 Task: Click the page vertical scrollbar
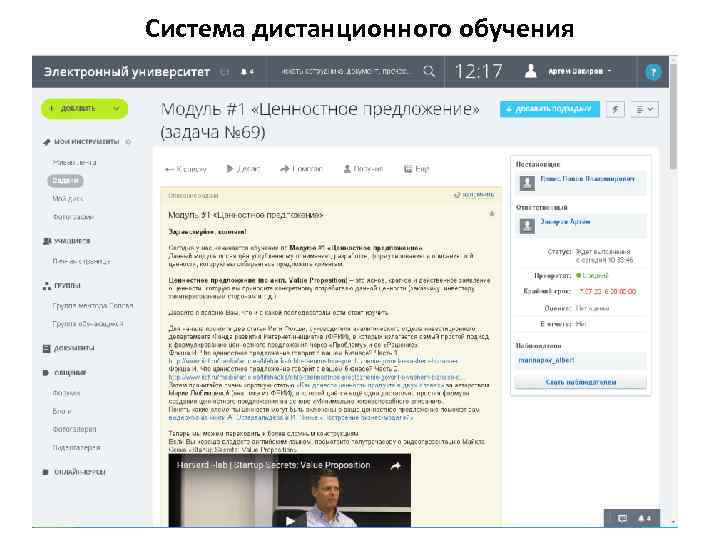click(x=673, y=117)
